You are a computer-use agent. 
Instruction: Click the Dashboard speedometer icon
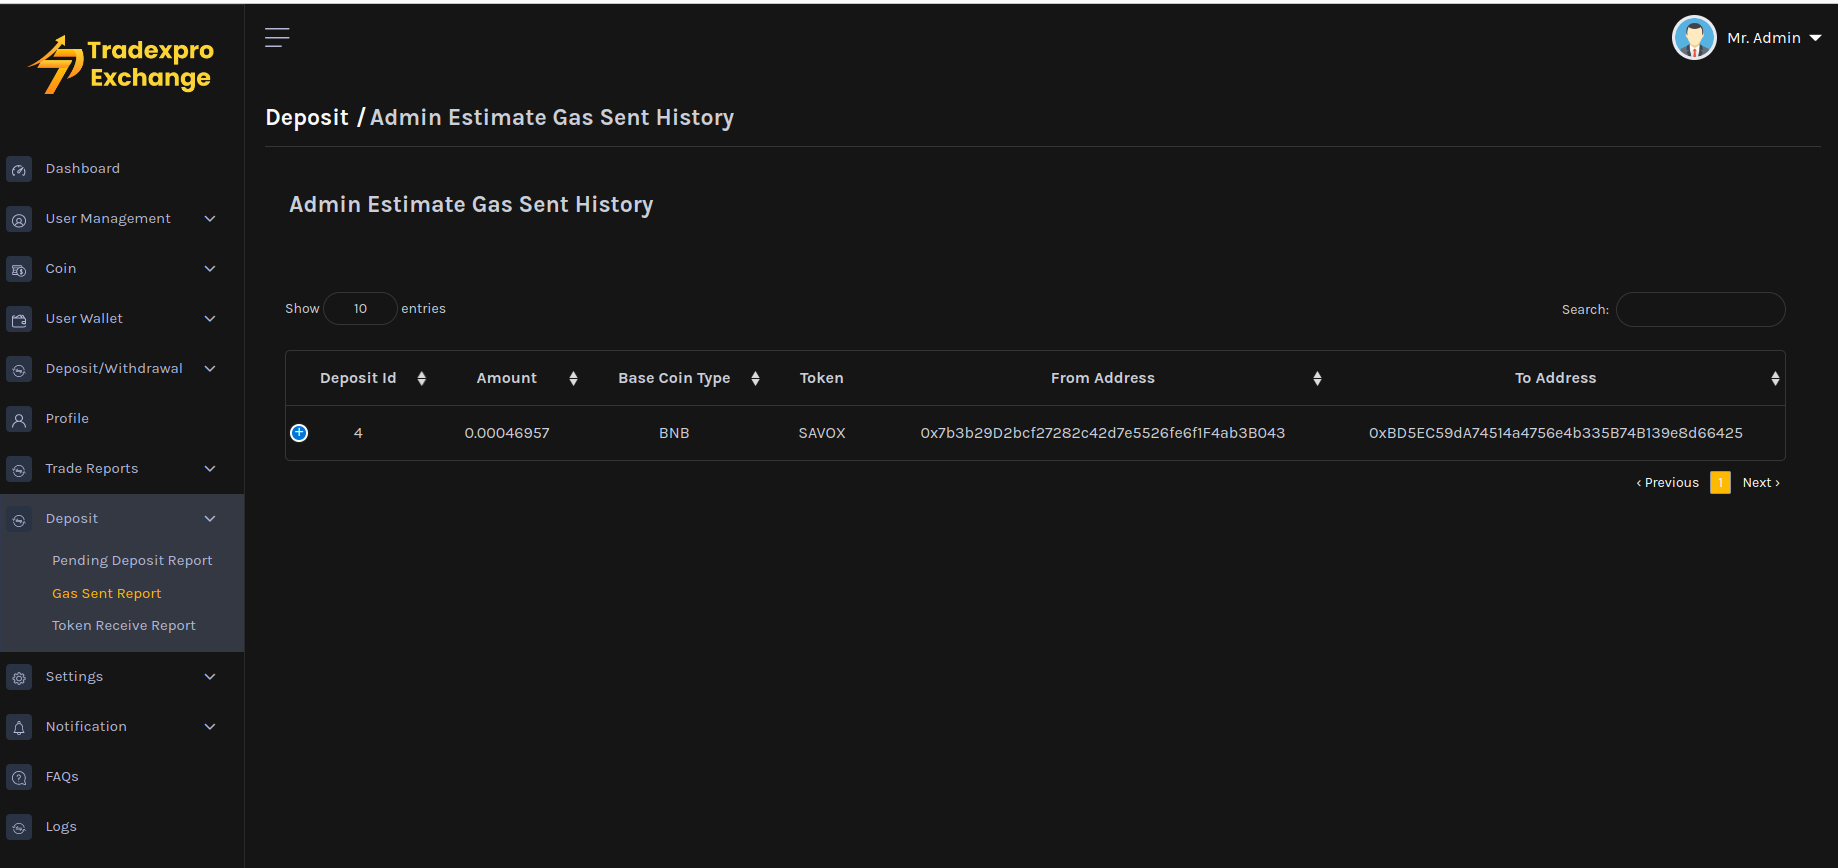pyautogui.click(x=19, y=170)
